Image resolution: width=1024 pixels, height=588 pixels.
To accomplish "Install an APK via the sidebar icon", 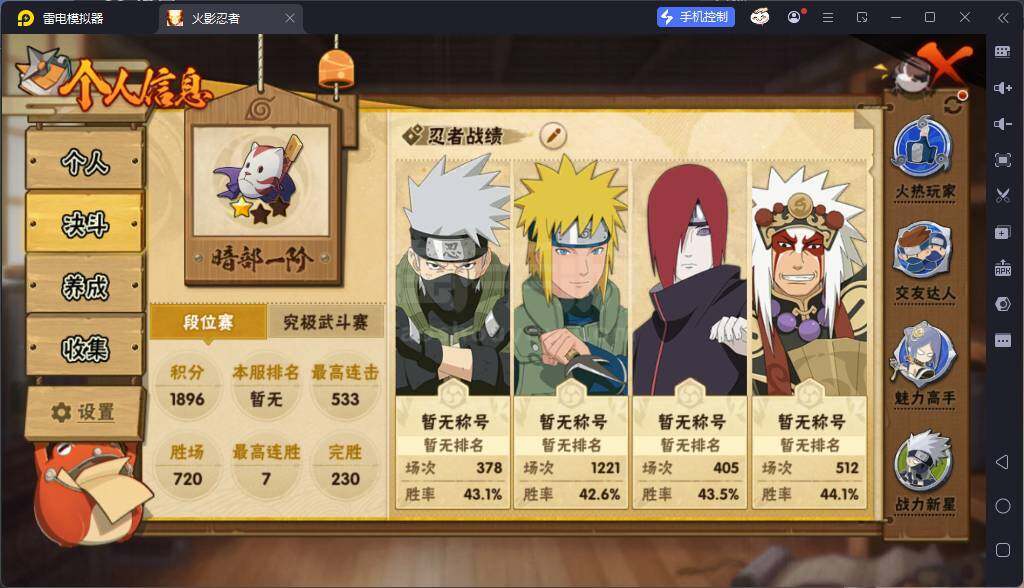I will (1002, 267).
